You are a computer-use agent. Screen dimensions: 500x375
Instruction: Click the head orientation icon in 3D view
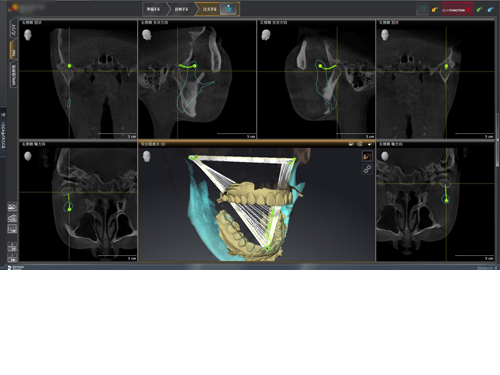point(146,156)
